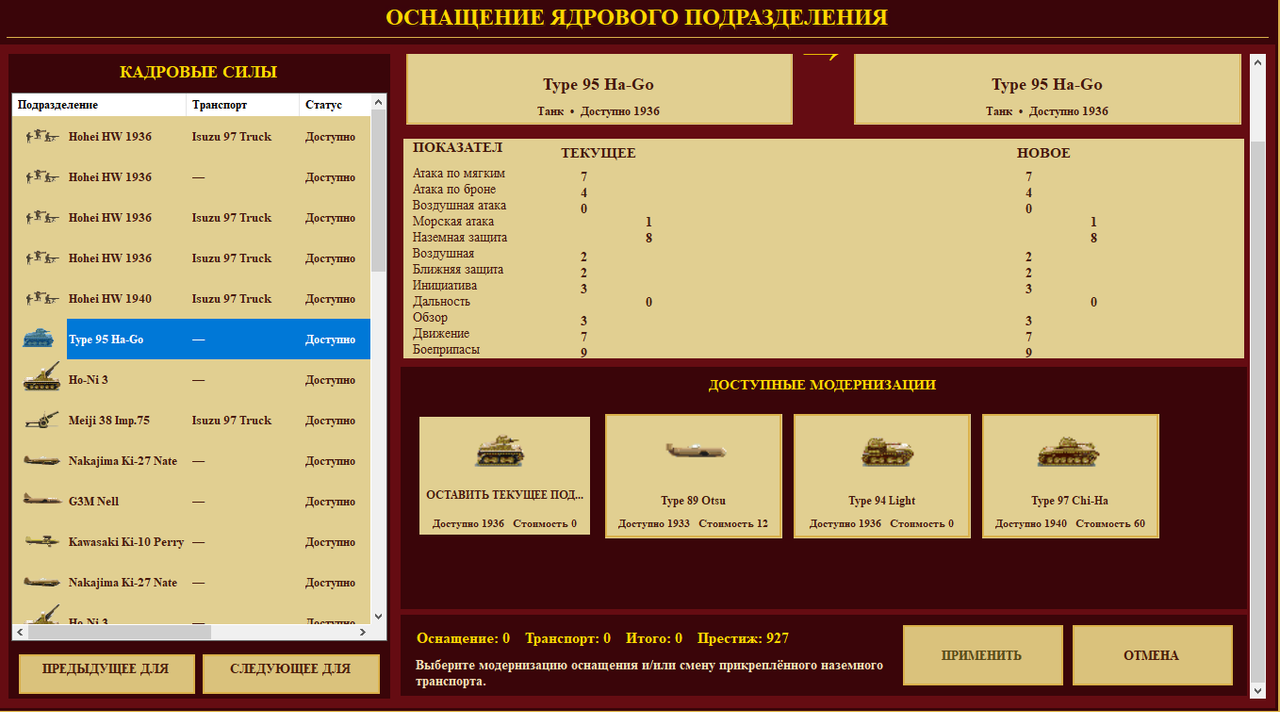This screenshot has width=1280, height=712.
Task: Click the G3M Nell bomber icon
Action: click(x=40, y=501)
